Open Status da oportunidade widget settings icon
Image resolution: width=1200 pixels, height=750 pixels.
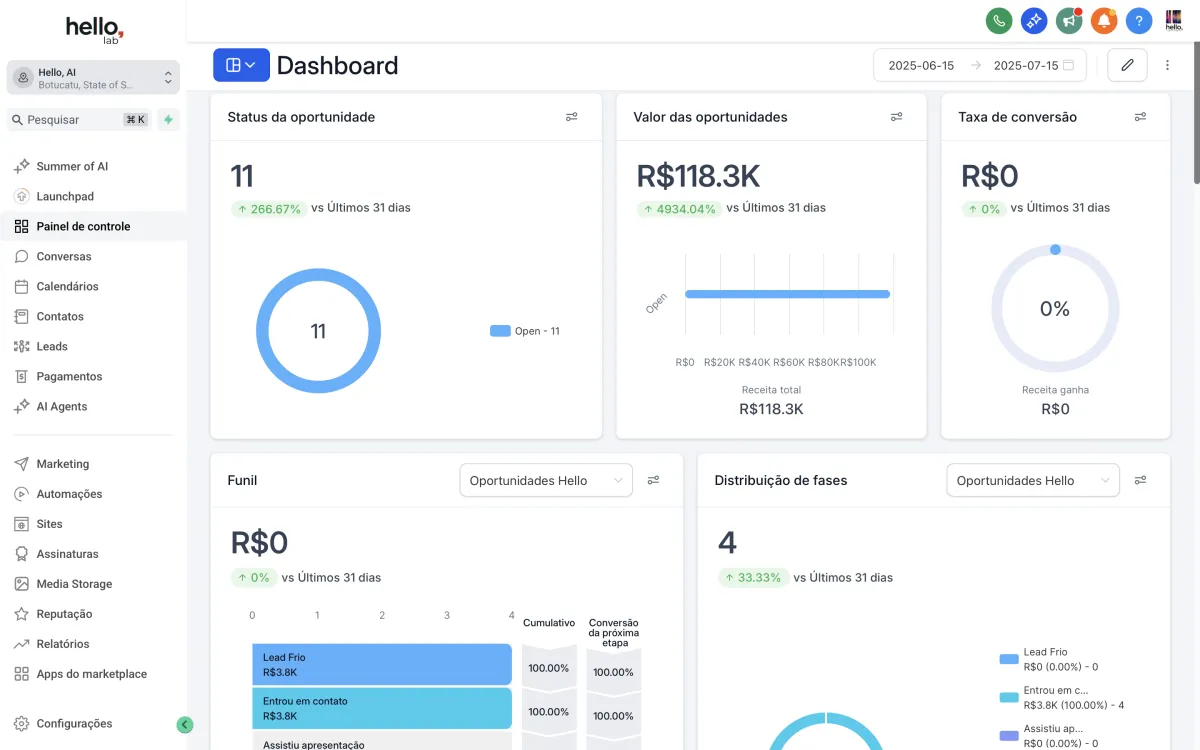[572, 117]
